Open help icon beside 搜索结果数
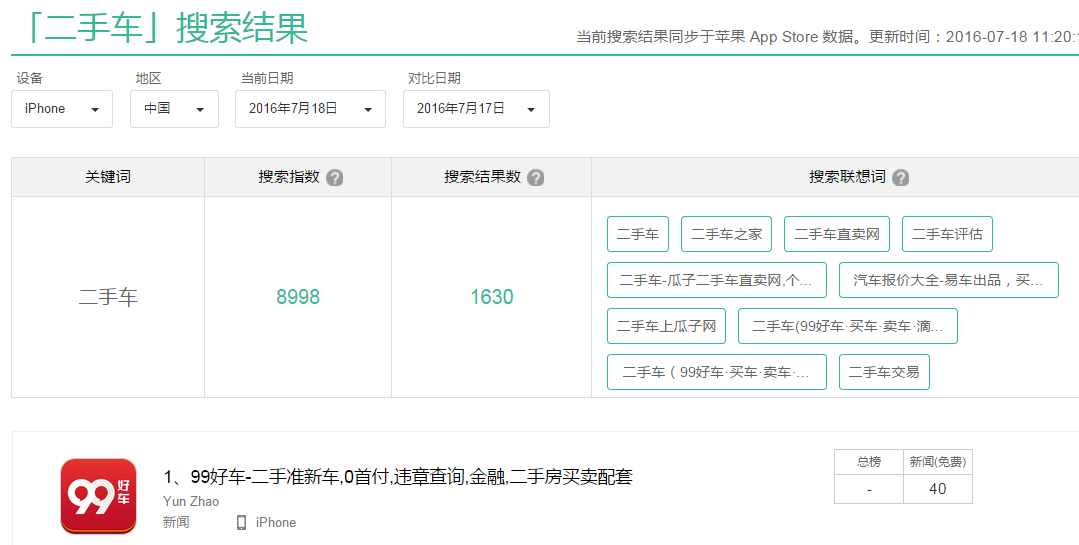 [x=535, y=178]
